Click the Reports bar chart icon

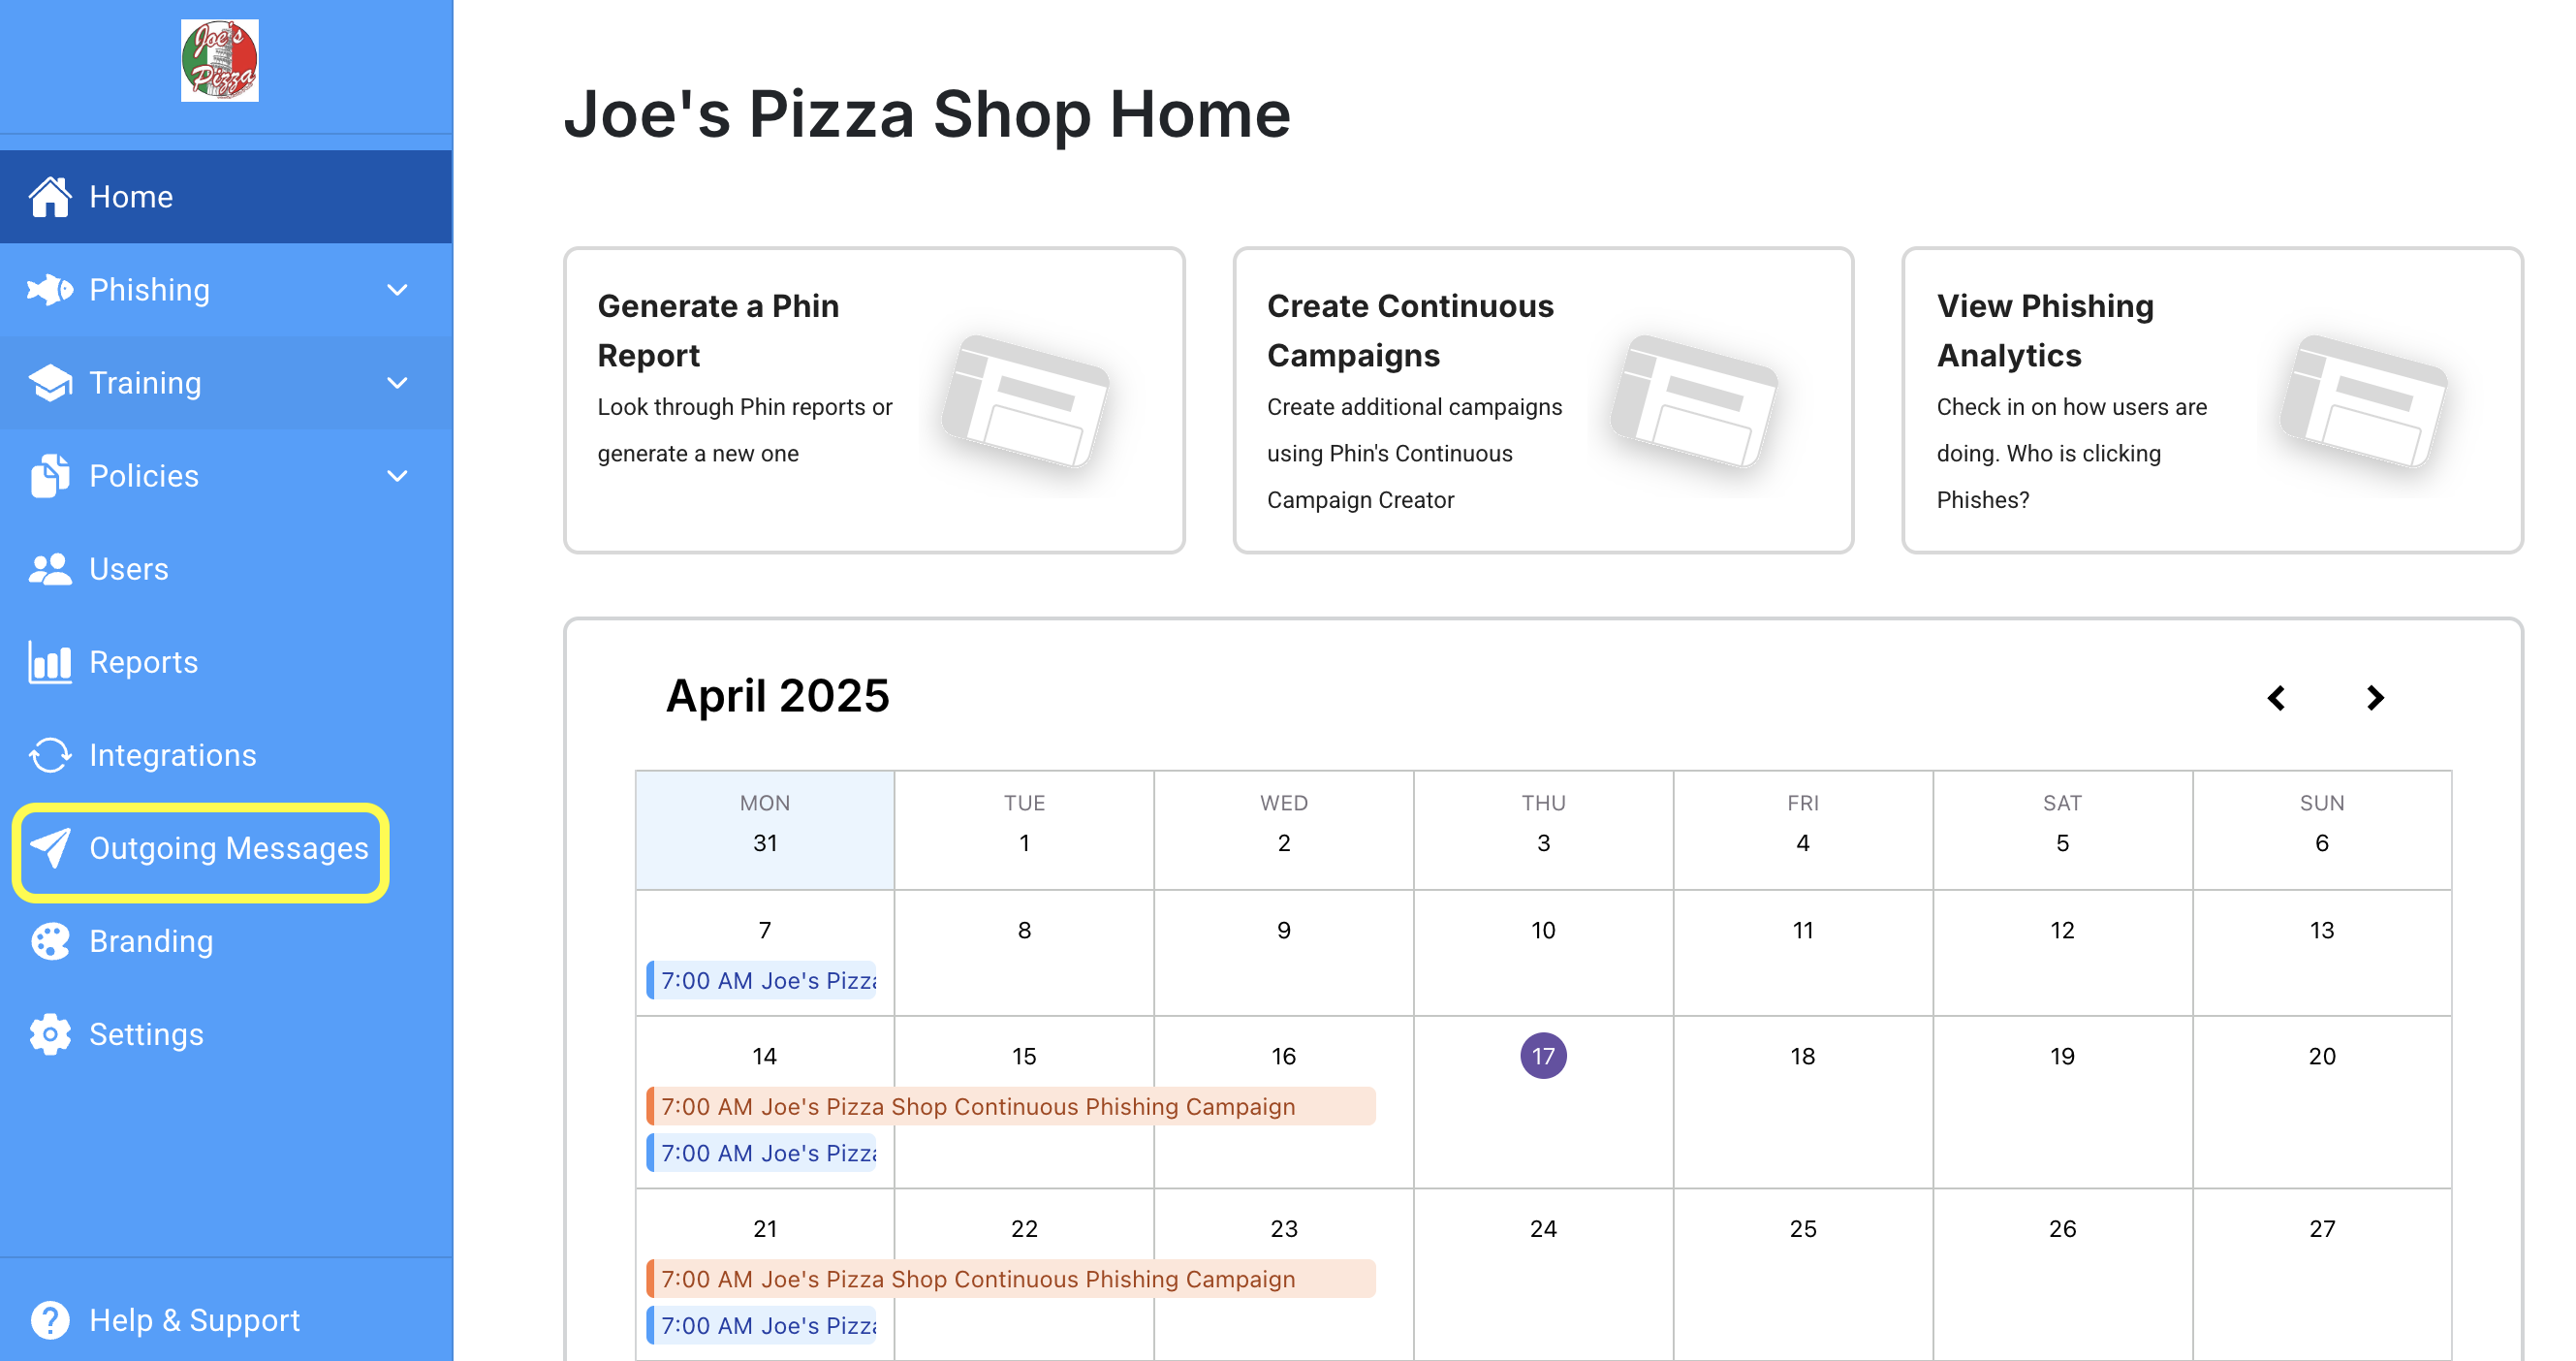point(50,662)
